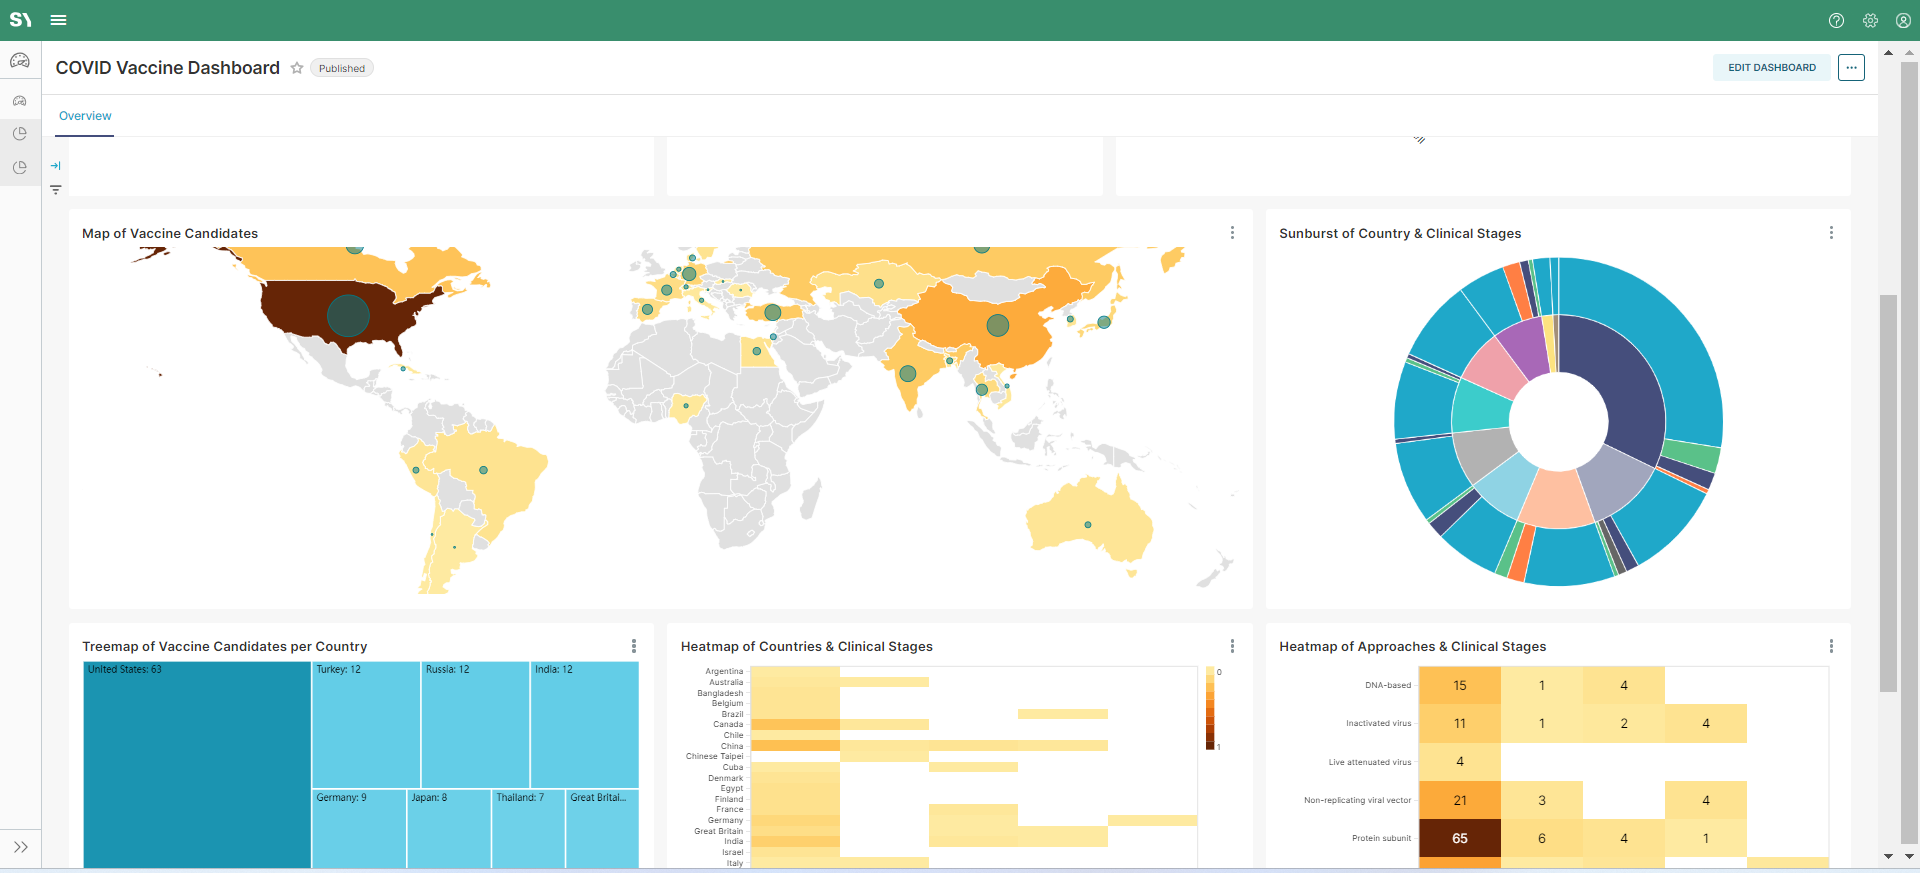Screen dimensions: 1920x873
Task: Click the heatmap color legend scale
Action: [1210, 708]
